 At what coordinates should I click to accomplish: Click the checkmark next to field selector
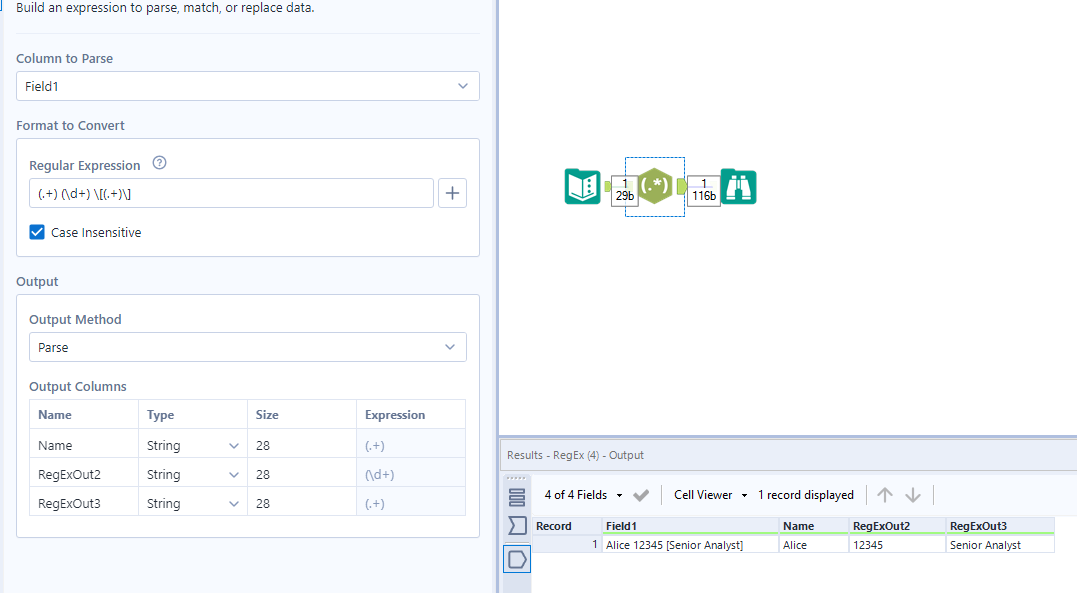coord(642,494)
